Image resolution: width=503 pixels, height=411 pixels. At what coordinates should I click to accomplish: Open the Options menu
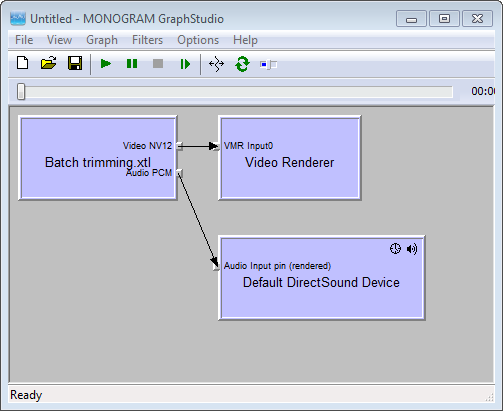[x=198, y=40]
